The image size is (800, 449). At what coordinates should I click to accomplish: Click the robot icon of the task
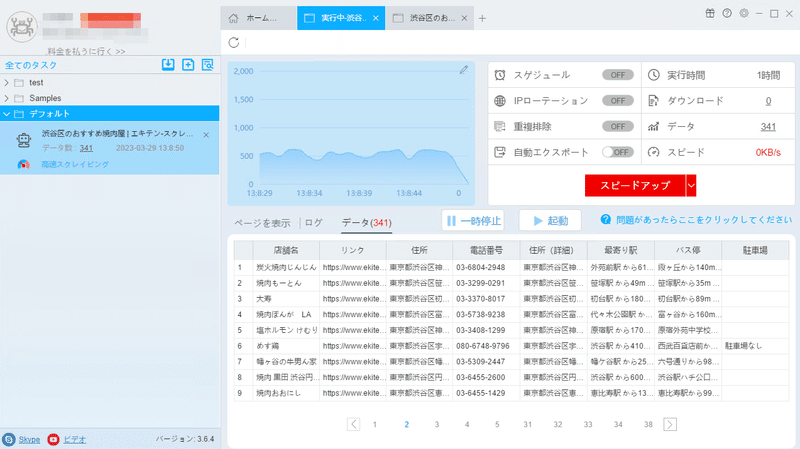coord(23,140)
